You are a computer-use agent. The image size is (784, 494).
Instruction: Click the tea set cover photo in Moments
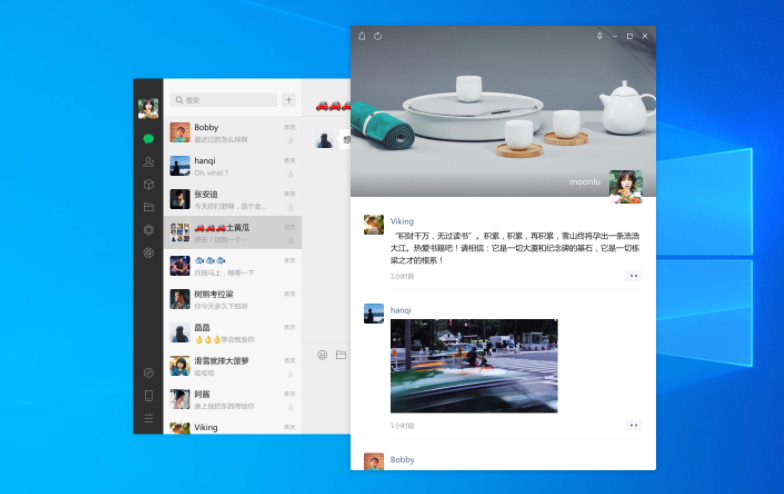[503, 111]
